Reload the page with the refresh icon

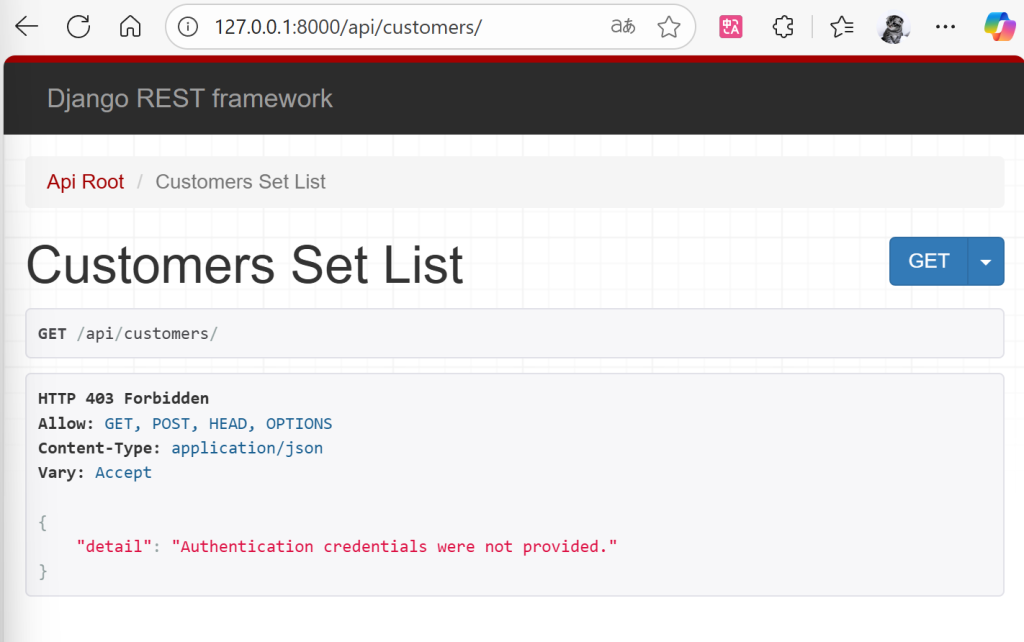pos(78,27)
